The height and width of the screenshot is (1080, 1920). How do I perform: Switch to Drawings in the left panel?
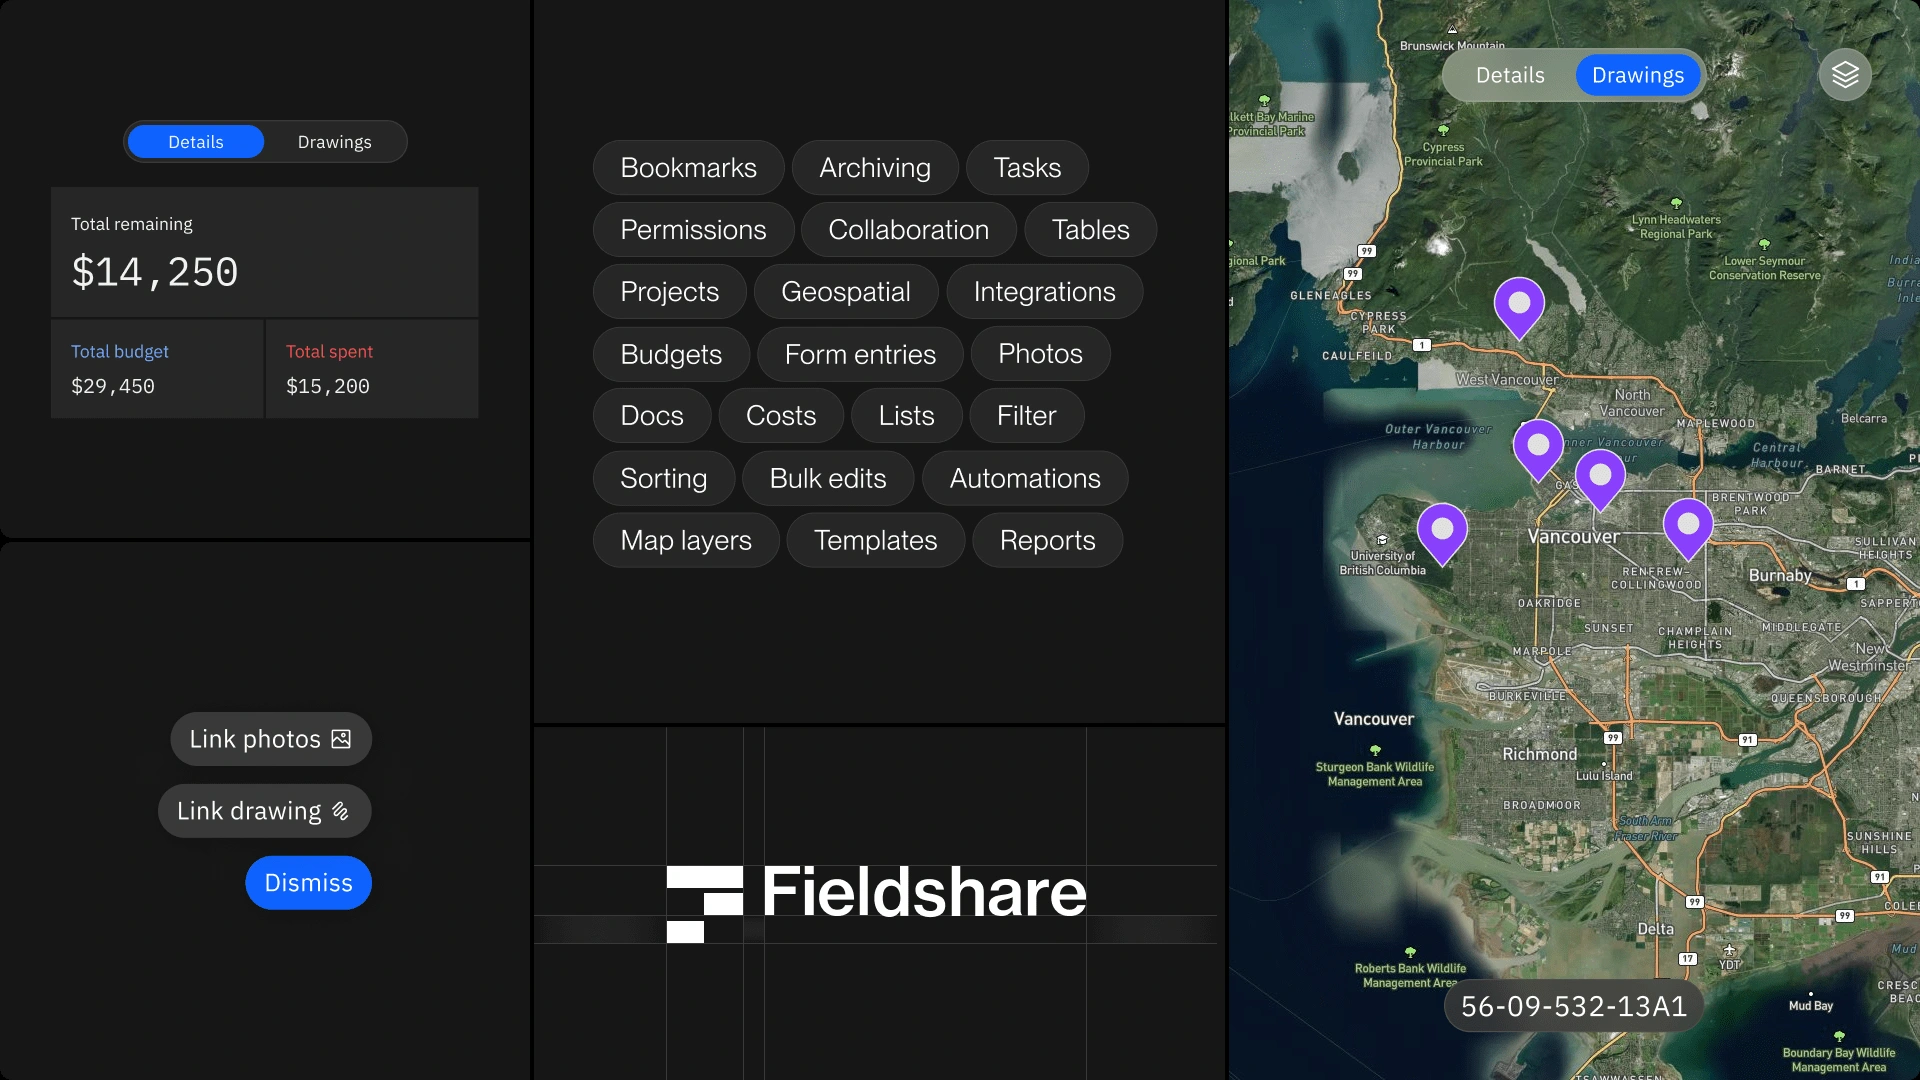334,142
